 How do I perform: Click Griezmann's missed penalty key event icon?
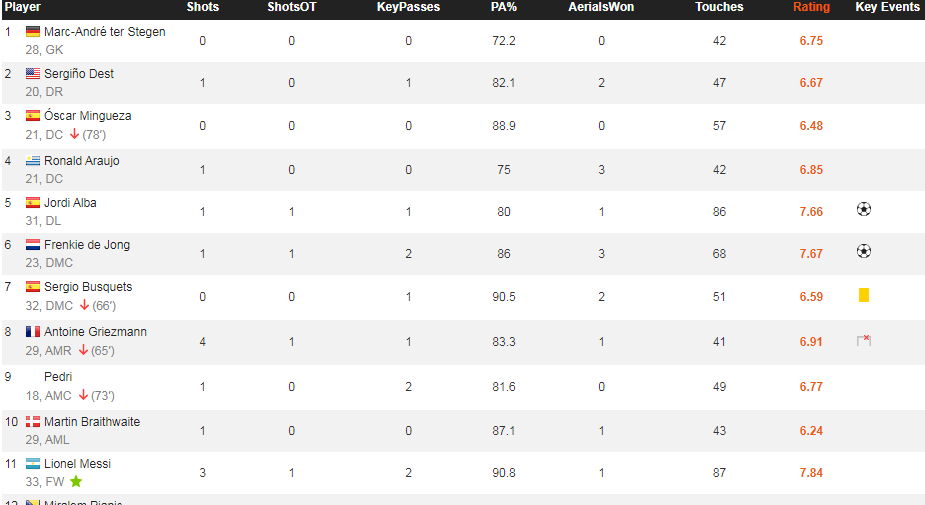coord(864,340)
